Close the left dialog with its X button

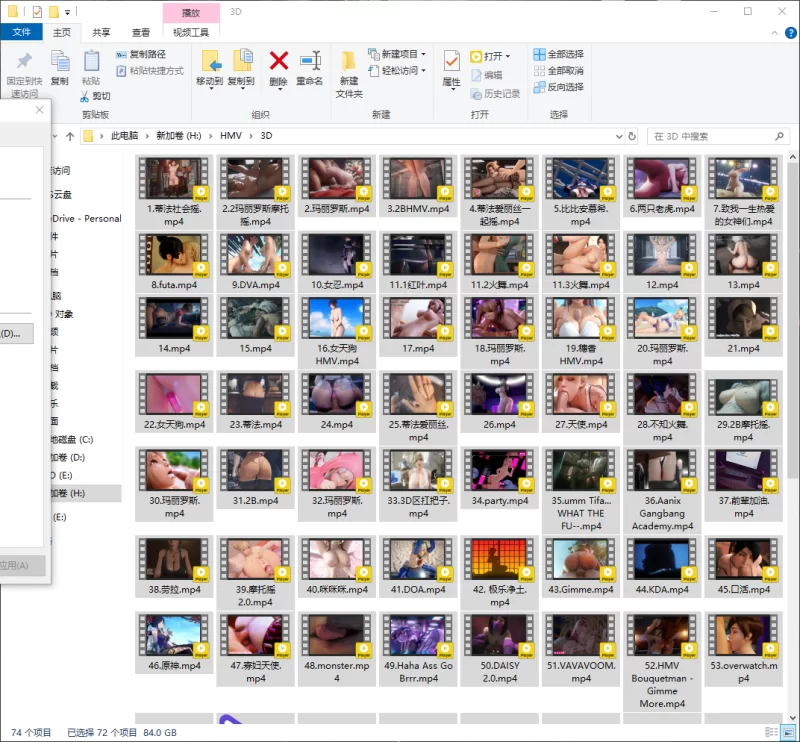(39, 110)
